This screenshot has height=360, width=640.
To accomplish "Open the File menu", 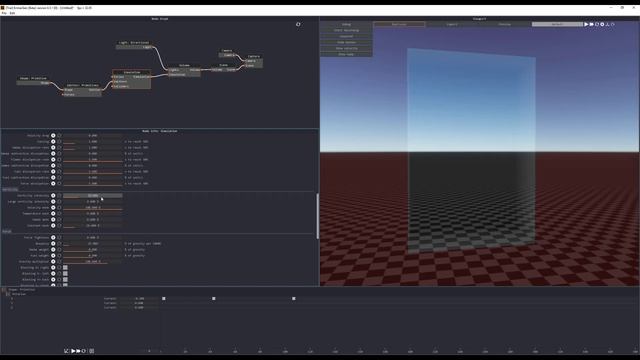I will (x=4, y=13).
